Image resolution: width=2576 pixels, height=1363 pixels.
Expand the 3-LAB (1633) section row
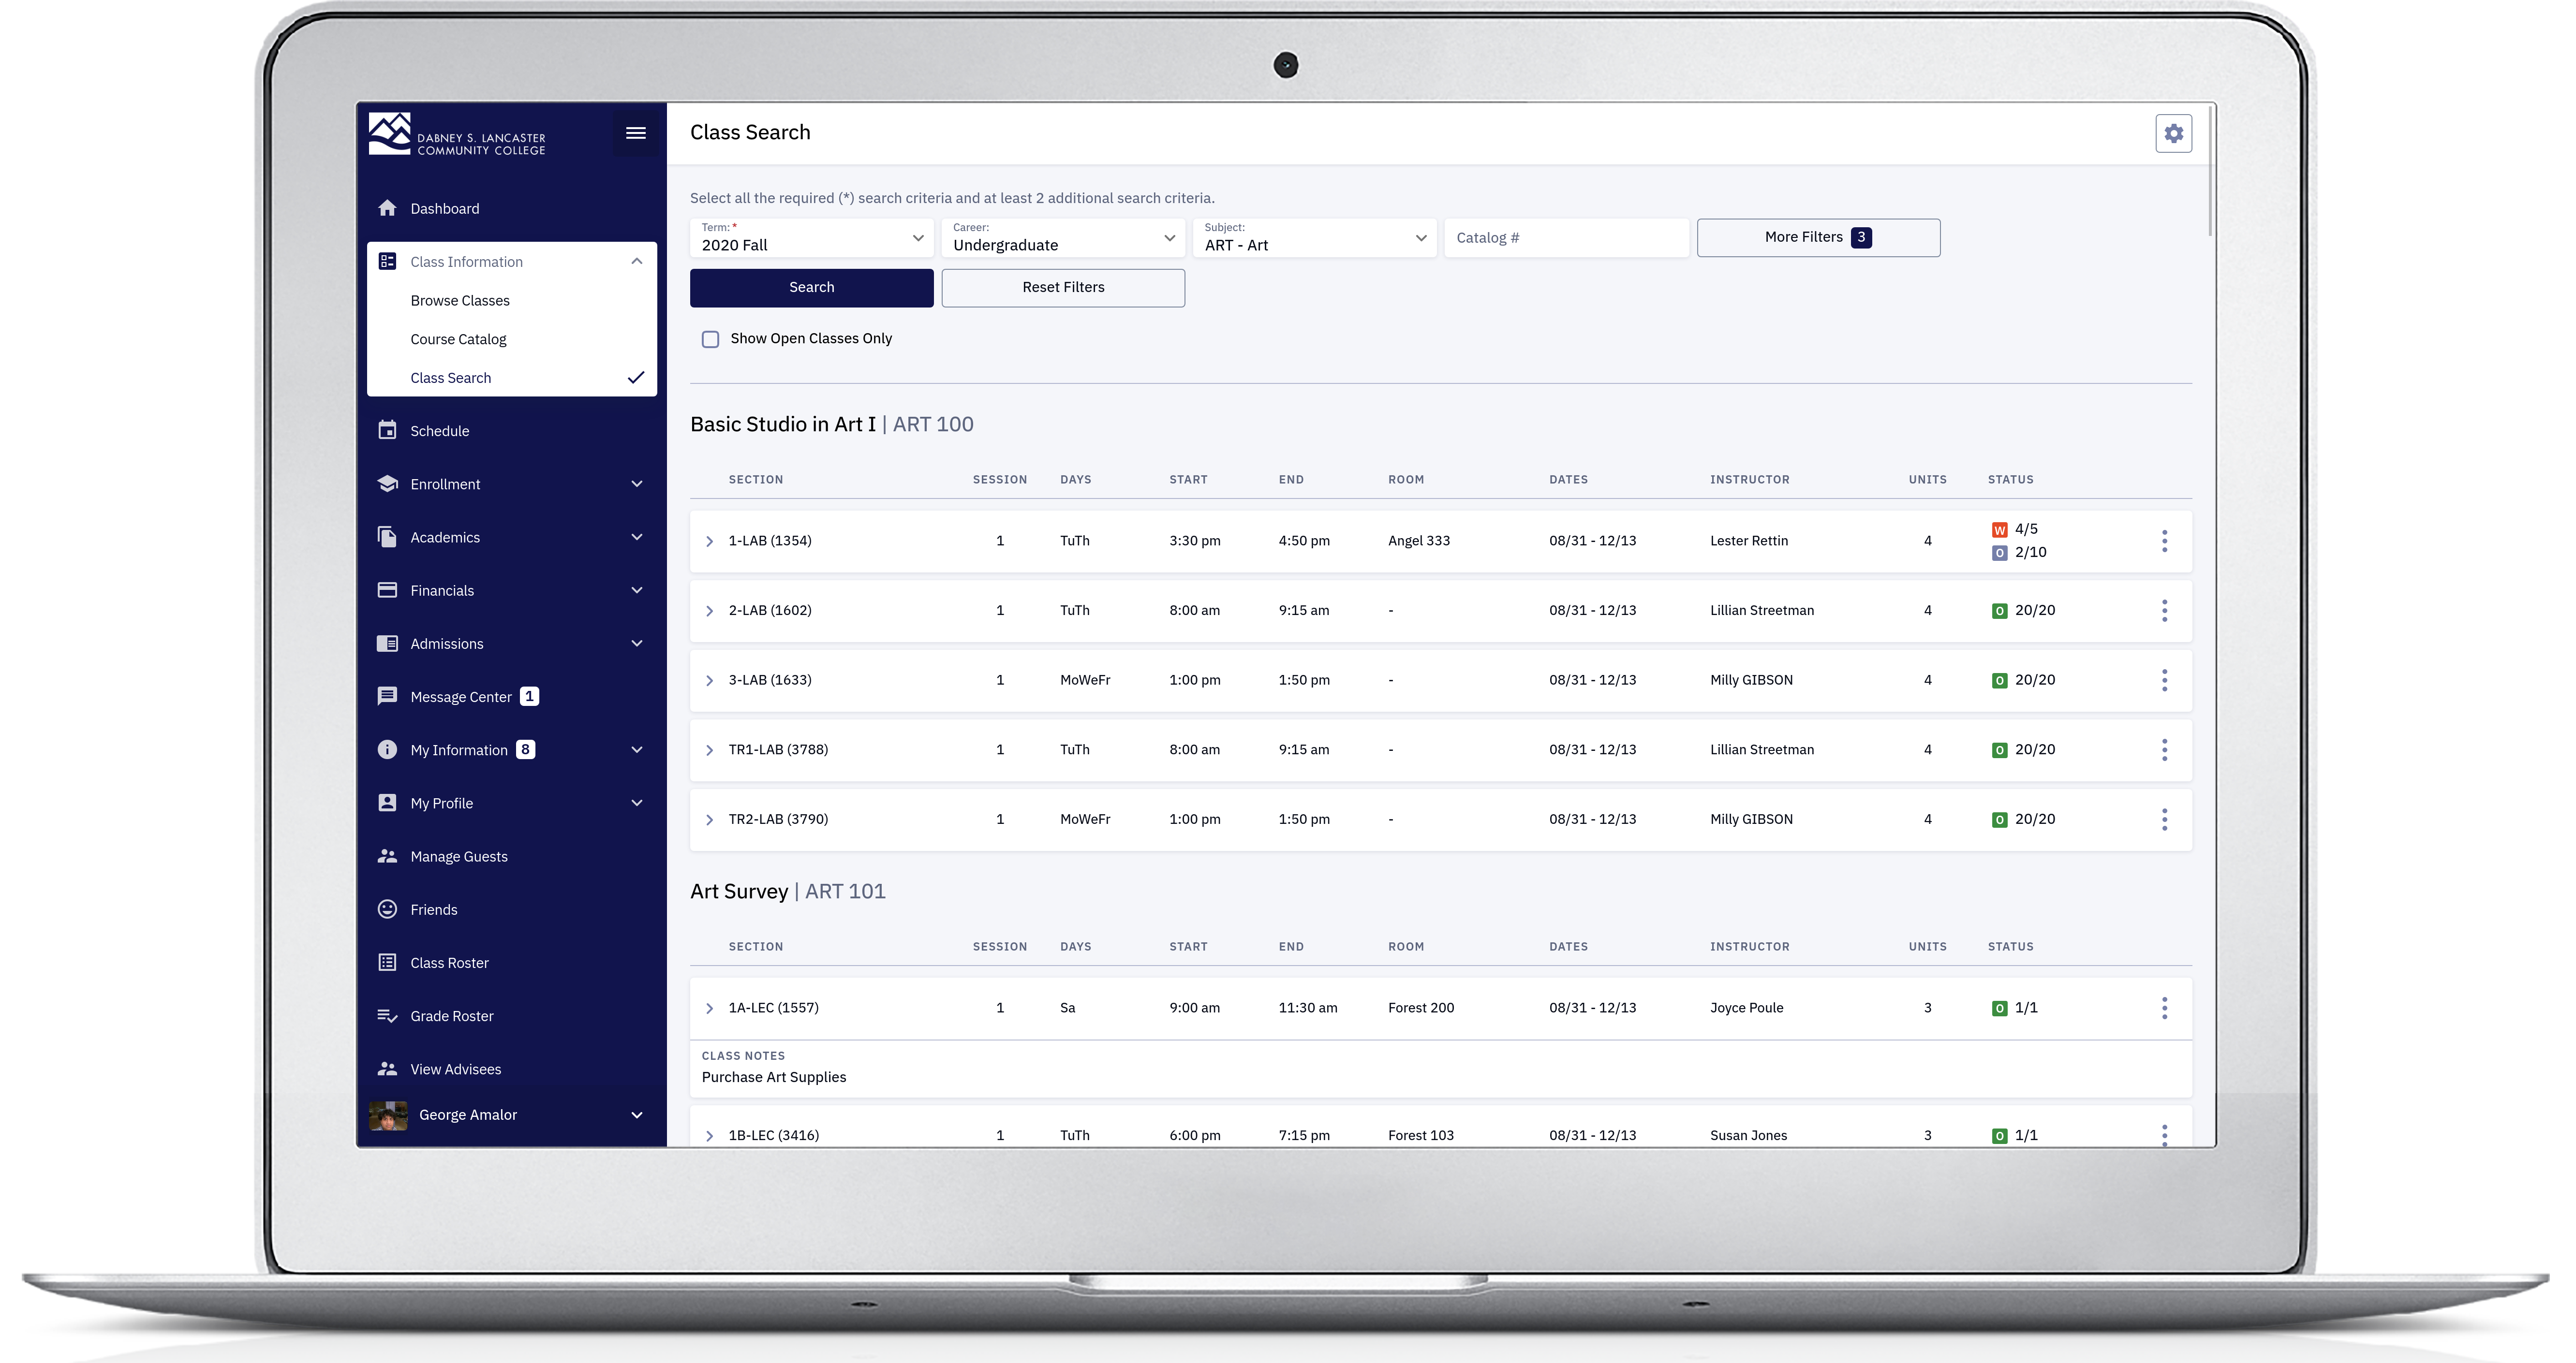coord(709,680)
